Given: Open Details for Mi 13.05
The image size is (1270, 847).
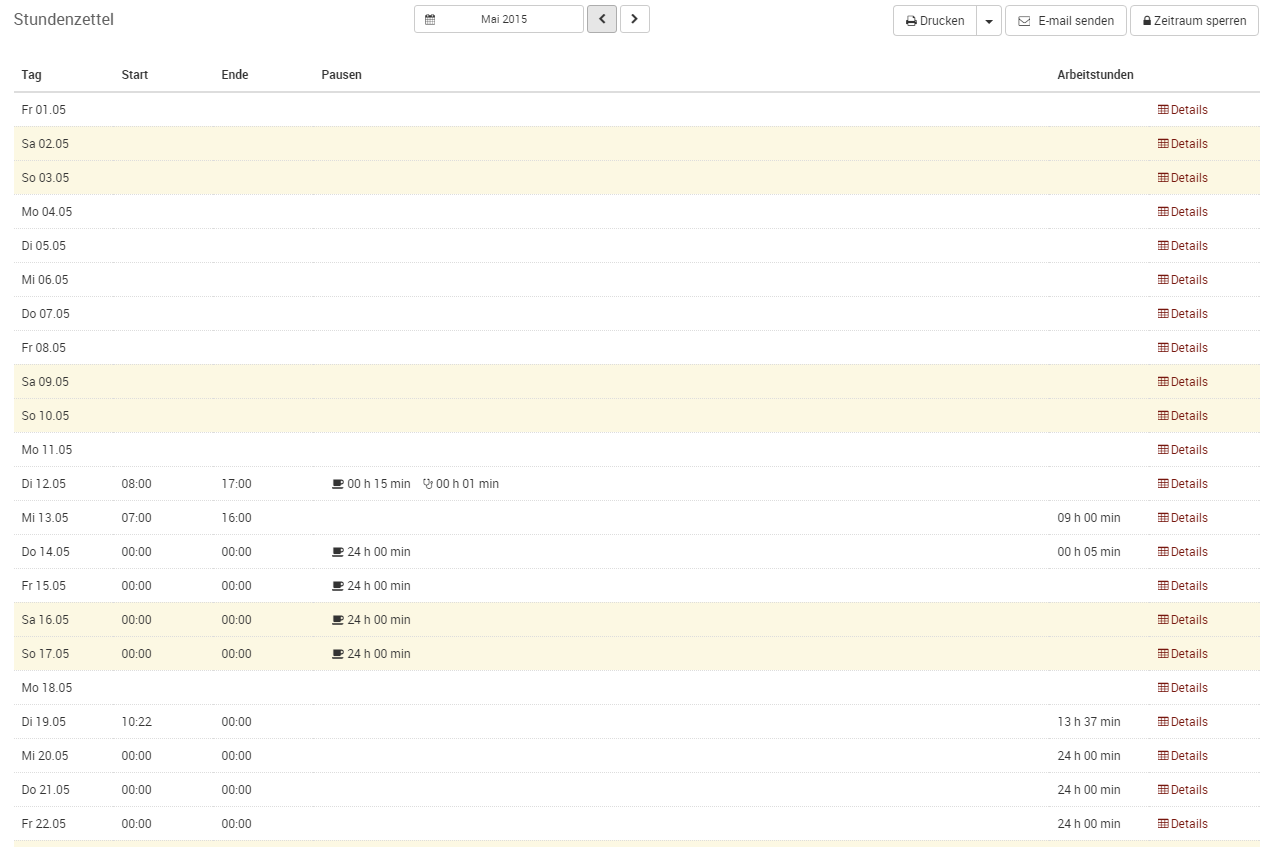Looking at the screenshot, I should pyautogui.click(x=1183, y=518).
